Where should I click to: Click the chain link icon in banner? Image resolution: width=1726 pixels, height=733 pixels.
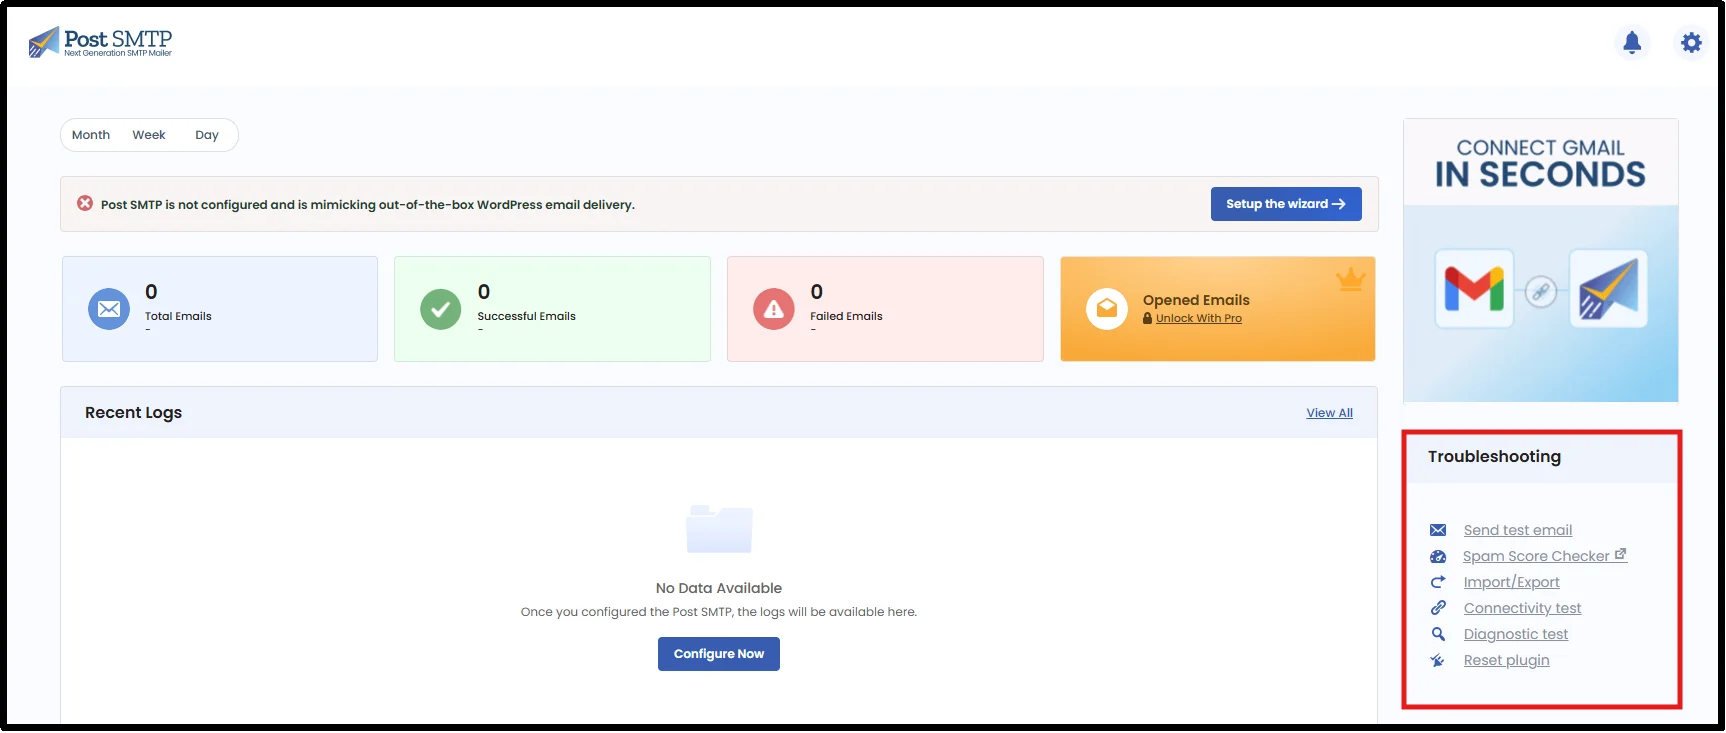coord(1541,292)
